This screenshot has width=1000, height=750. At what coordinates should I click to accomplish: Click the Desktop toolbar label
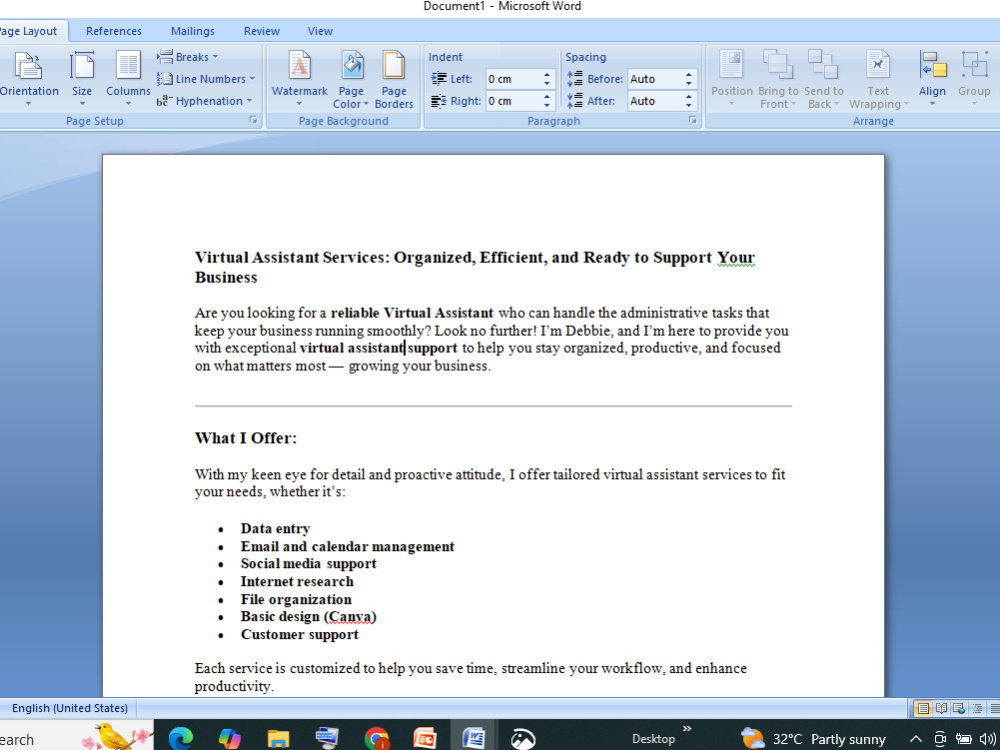pos(653,739)
